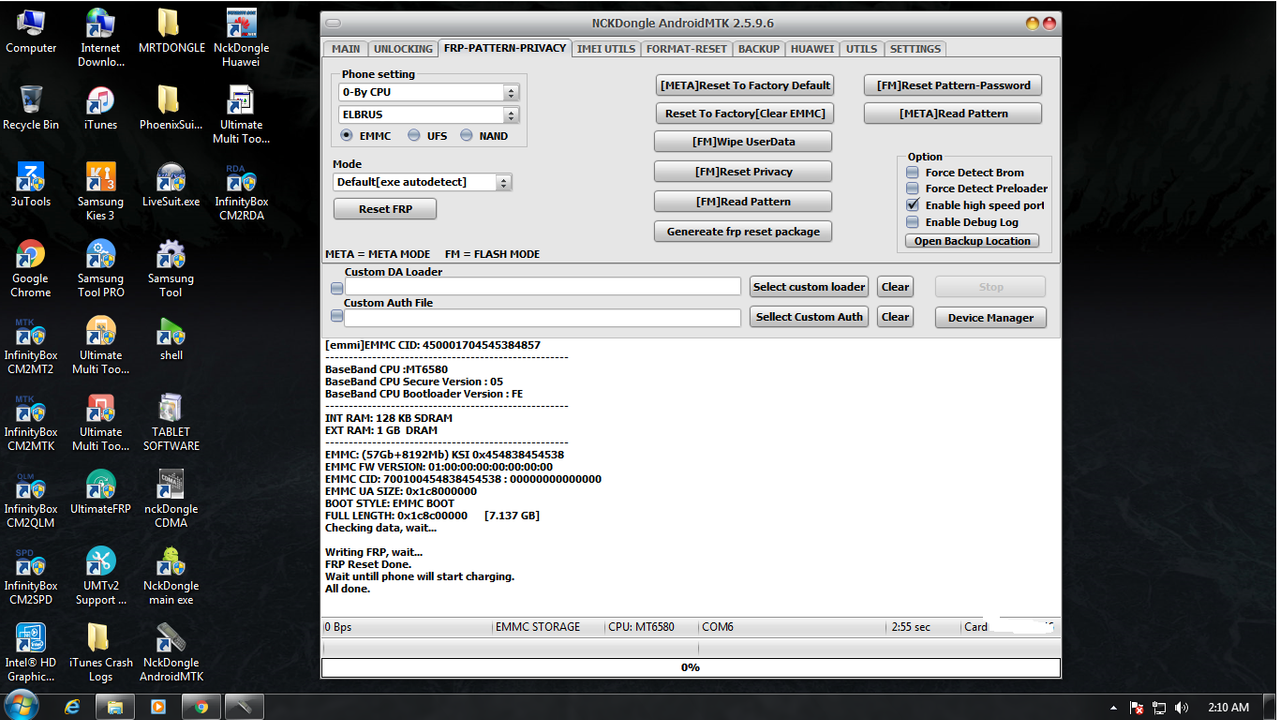
Task: Open the Recycle Bin icon
Action: [x=31, y=108]
